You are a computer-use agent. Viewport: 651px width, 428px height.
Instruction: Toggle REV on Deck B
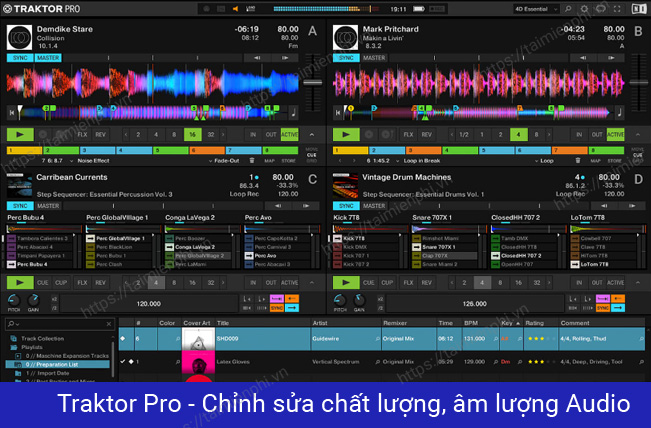pos(426,135)
